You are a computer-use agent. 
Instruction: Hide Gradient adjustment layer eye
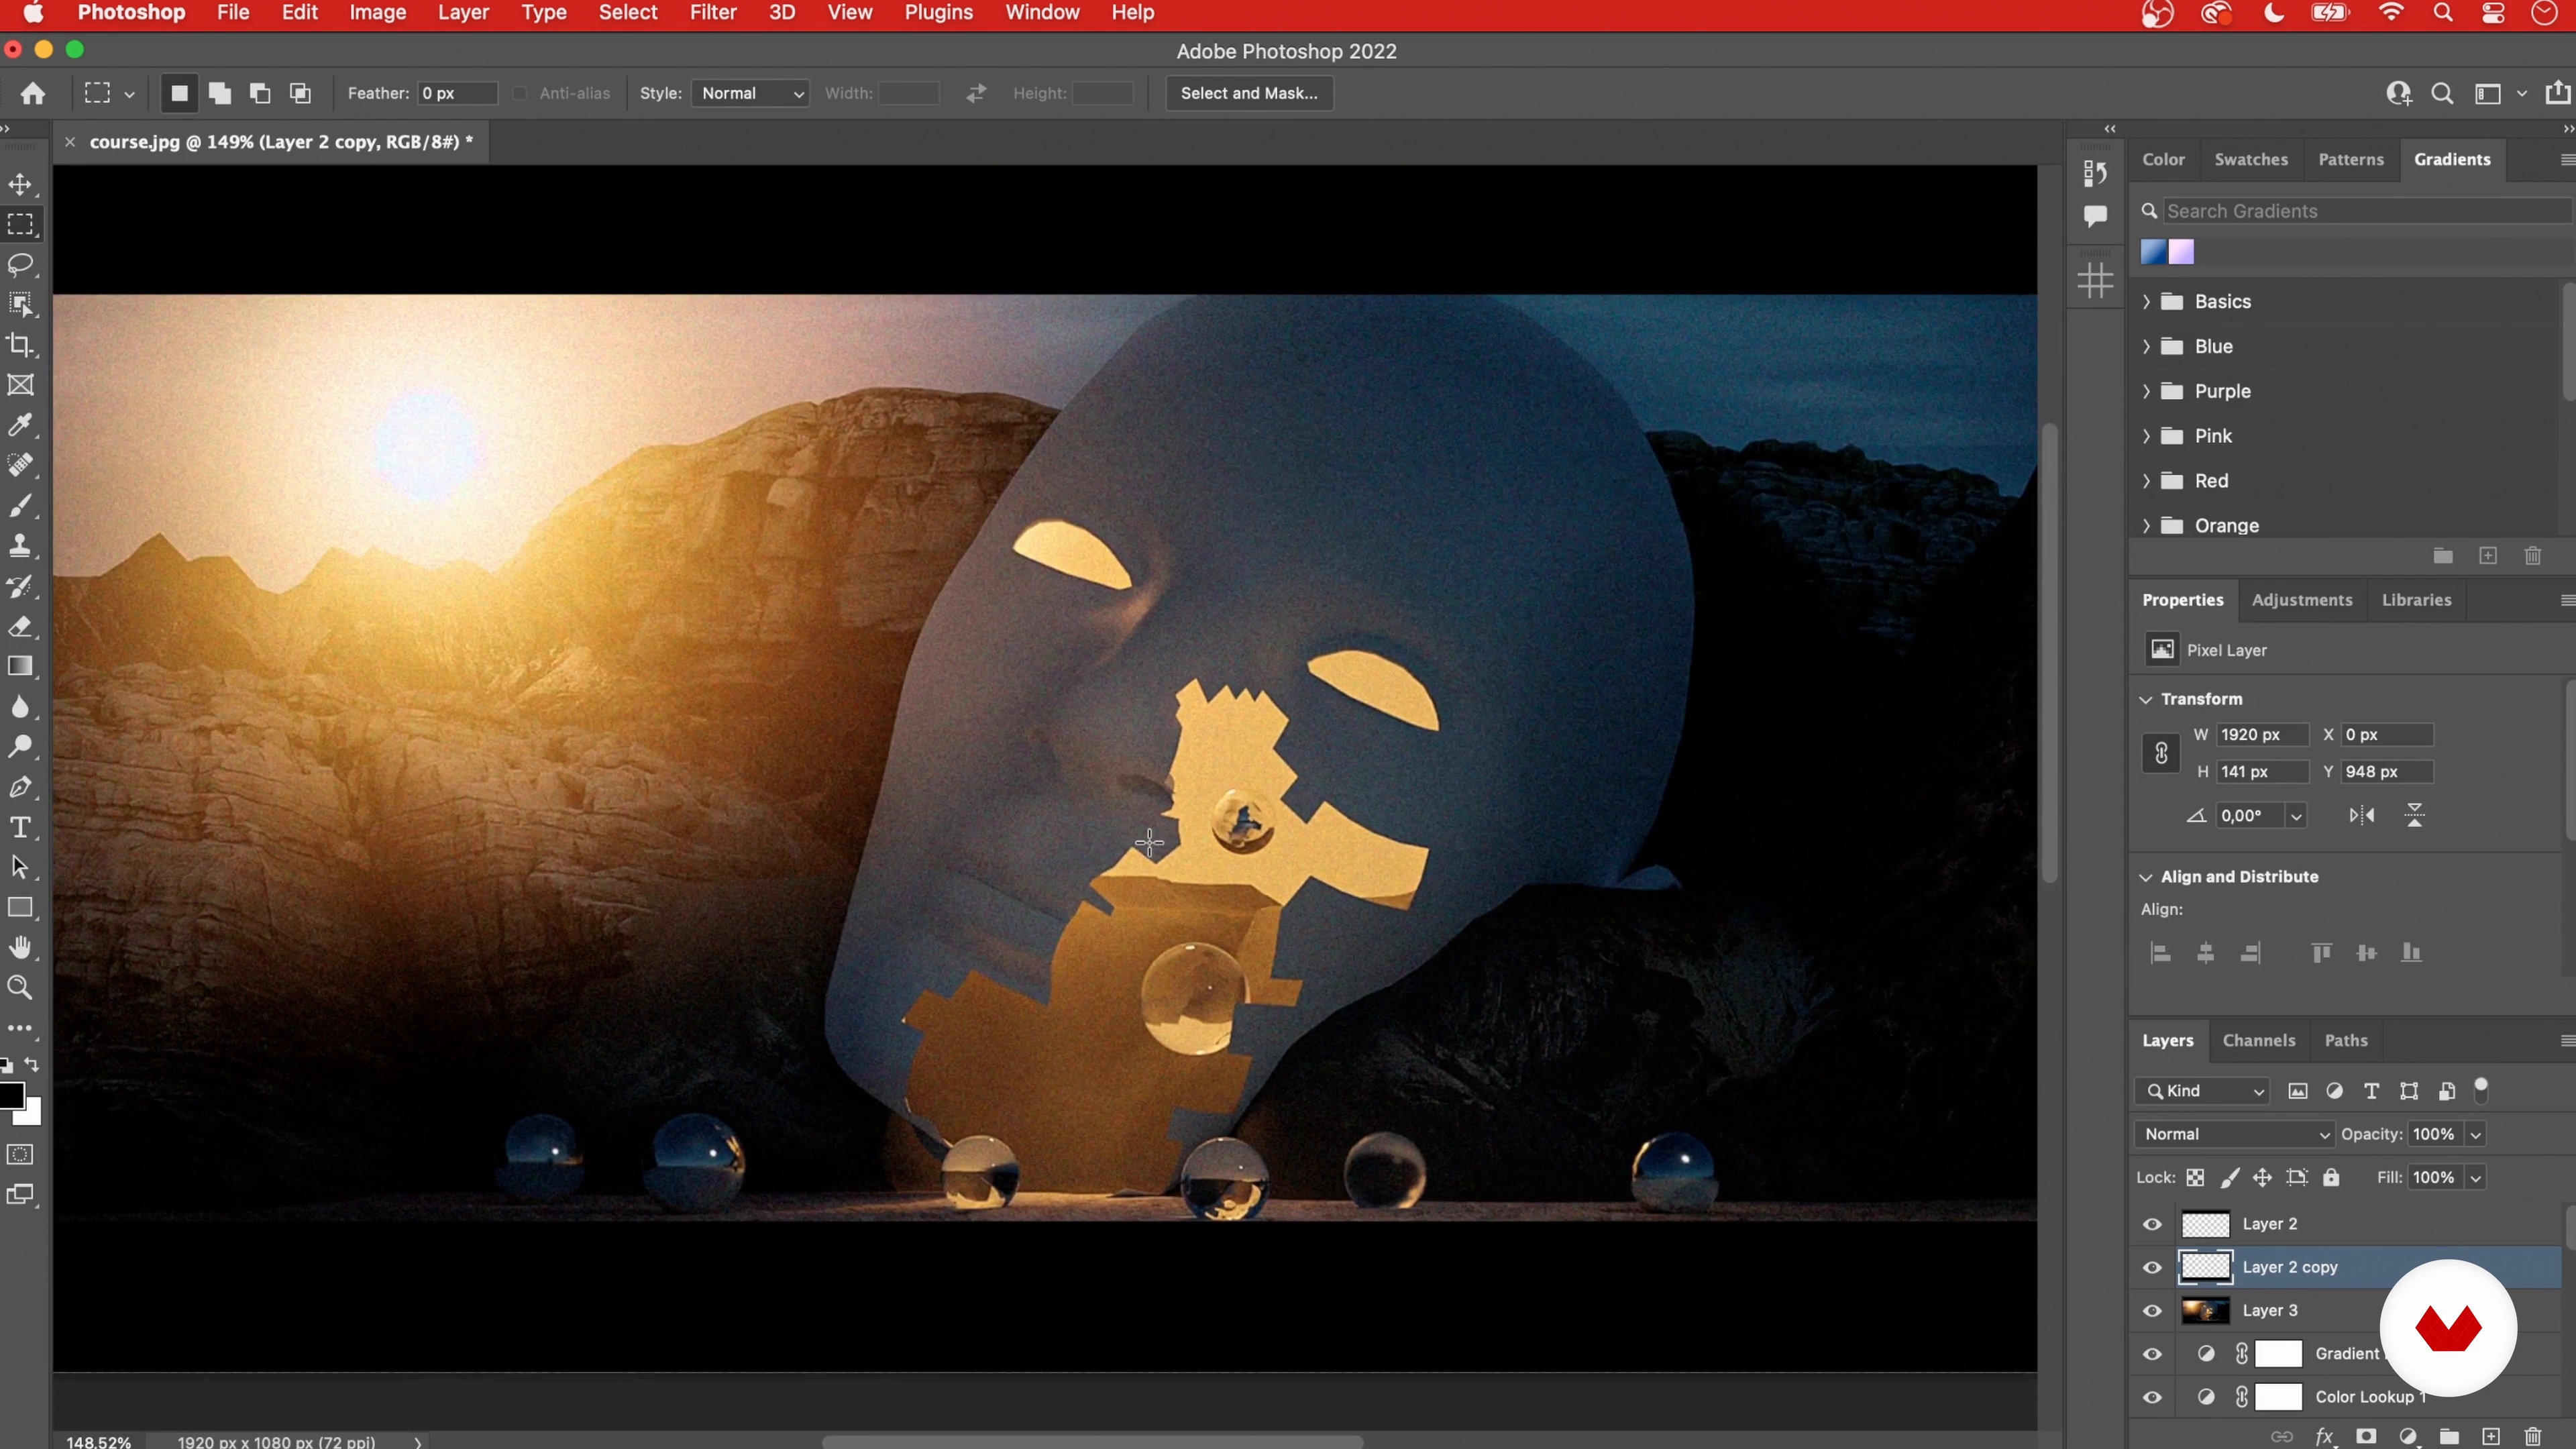coord(2152,1354)
